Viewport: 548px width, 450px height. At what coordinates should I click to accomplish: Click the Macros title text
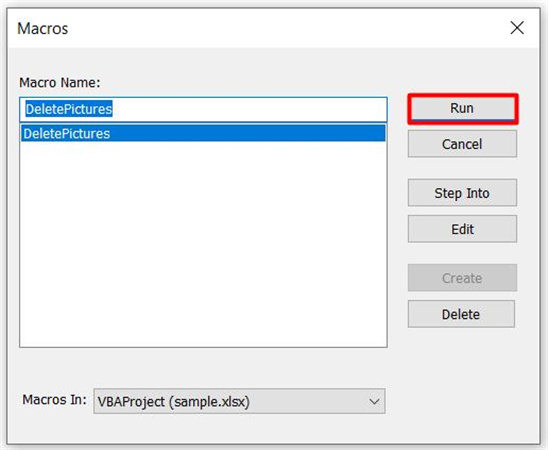pyautogui.click(x=43, y=28)
